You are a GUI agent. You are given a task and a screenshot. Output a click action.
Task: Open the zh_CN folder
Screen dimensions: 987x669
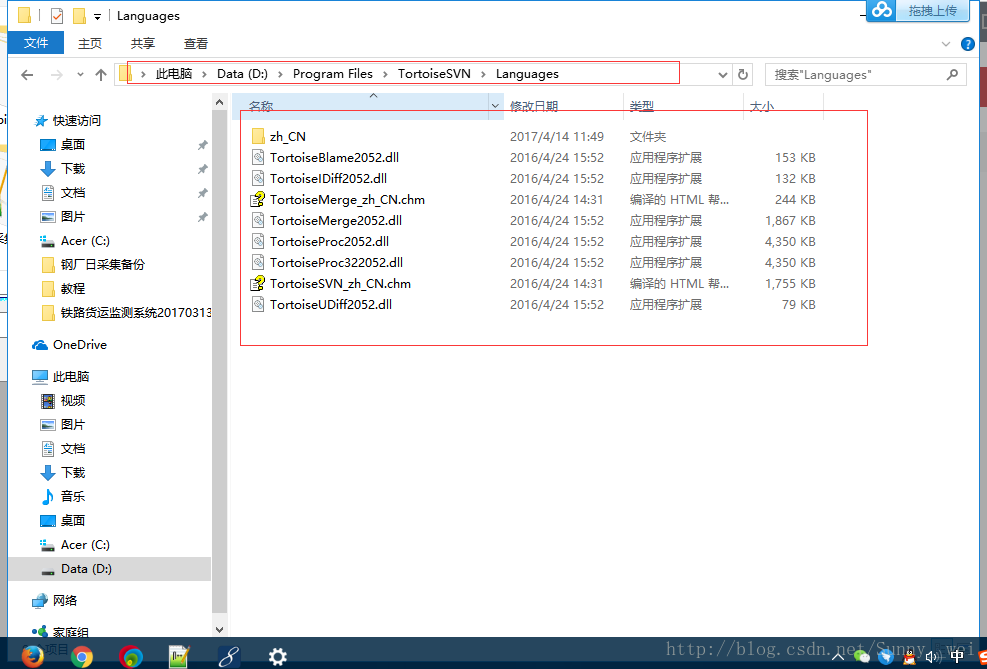point(288,137)
